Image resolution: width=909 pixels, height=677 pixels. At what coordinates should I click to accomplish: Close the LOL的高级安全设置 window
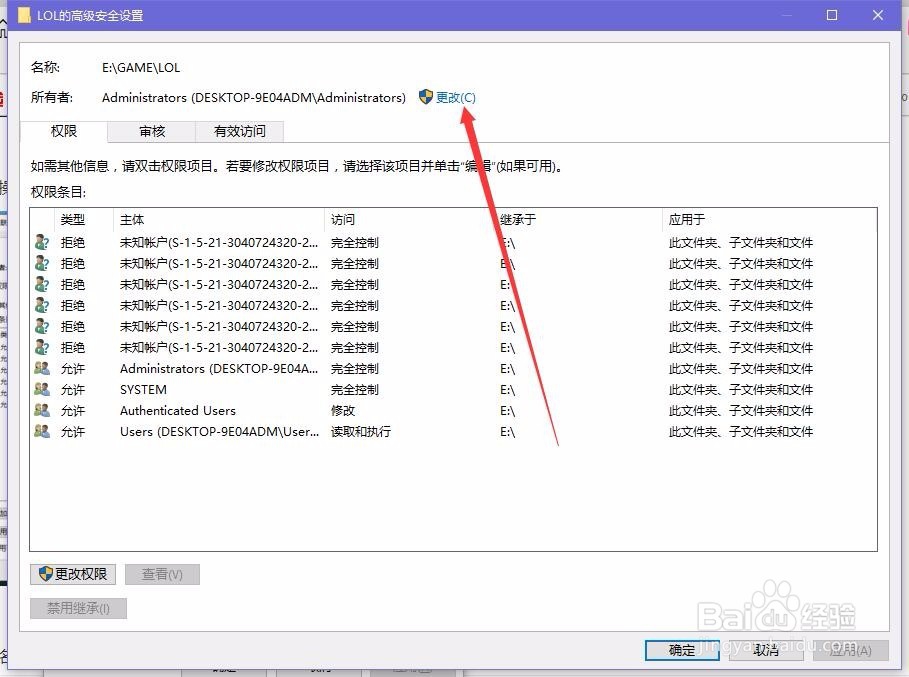[x=878, y=15]
